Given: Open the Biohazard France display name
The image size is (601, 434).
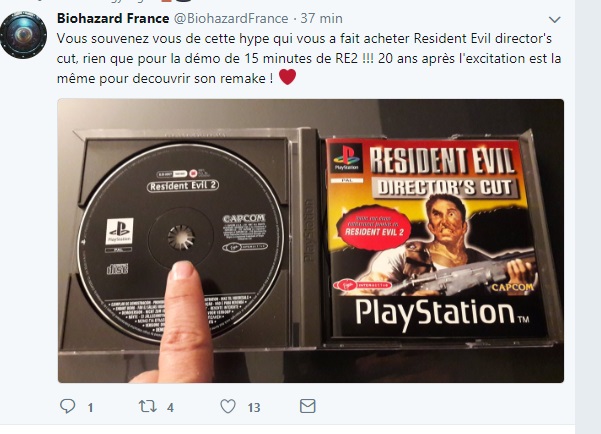Looking at the screenshot, I should pyautogui.click(x=113, y=18).
